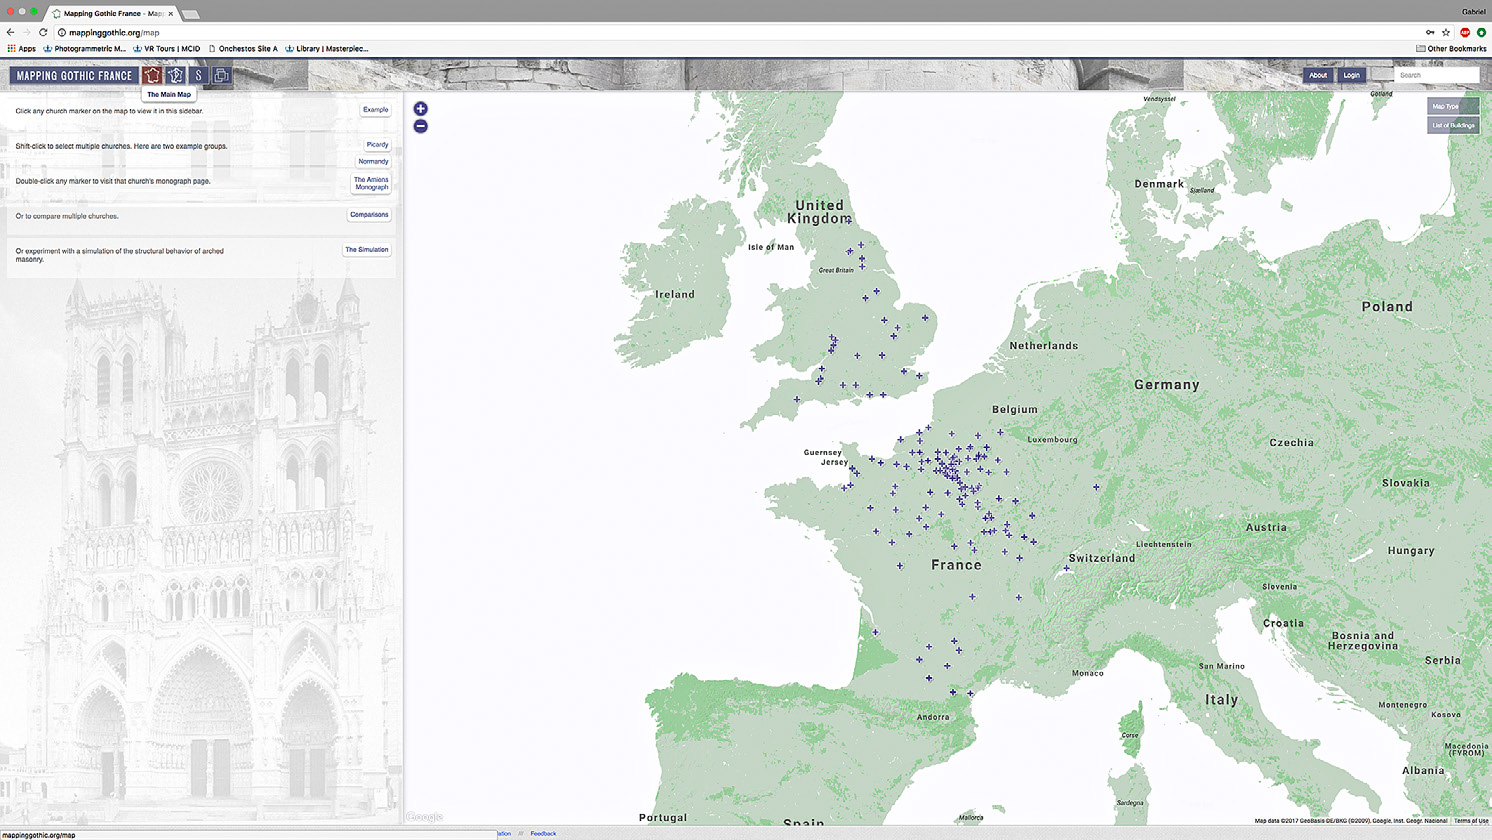Image resolution: width=1492 pixels, height=840 pixels.
Task: Click the Login button
Action: click(x=1351, y=75)
